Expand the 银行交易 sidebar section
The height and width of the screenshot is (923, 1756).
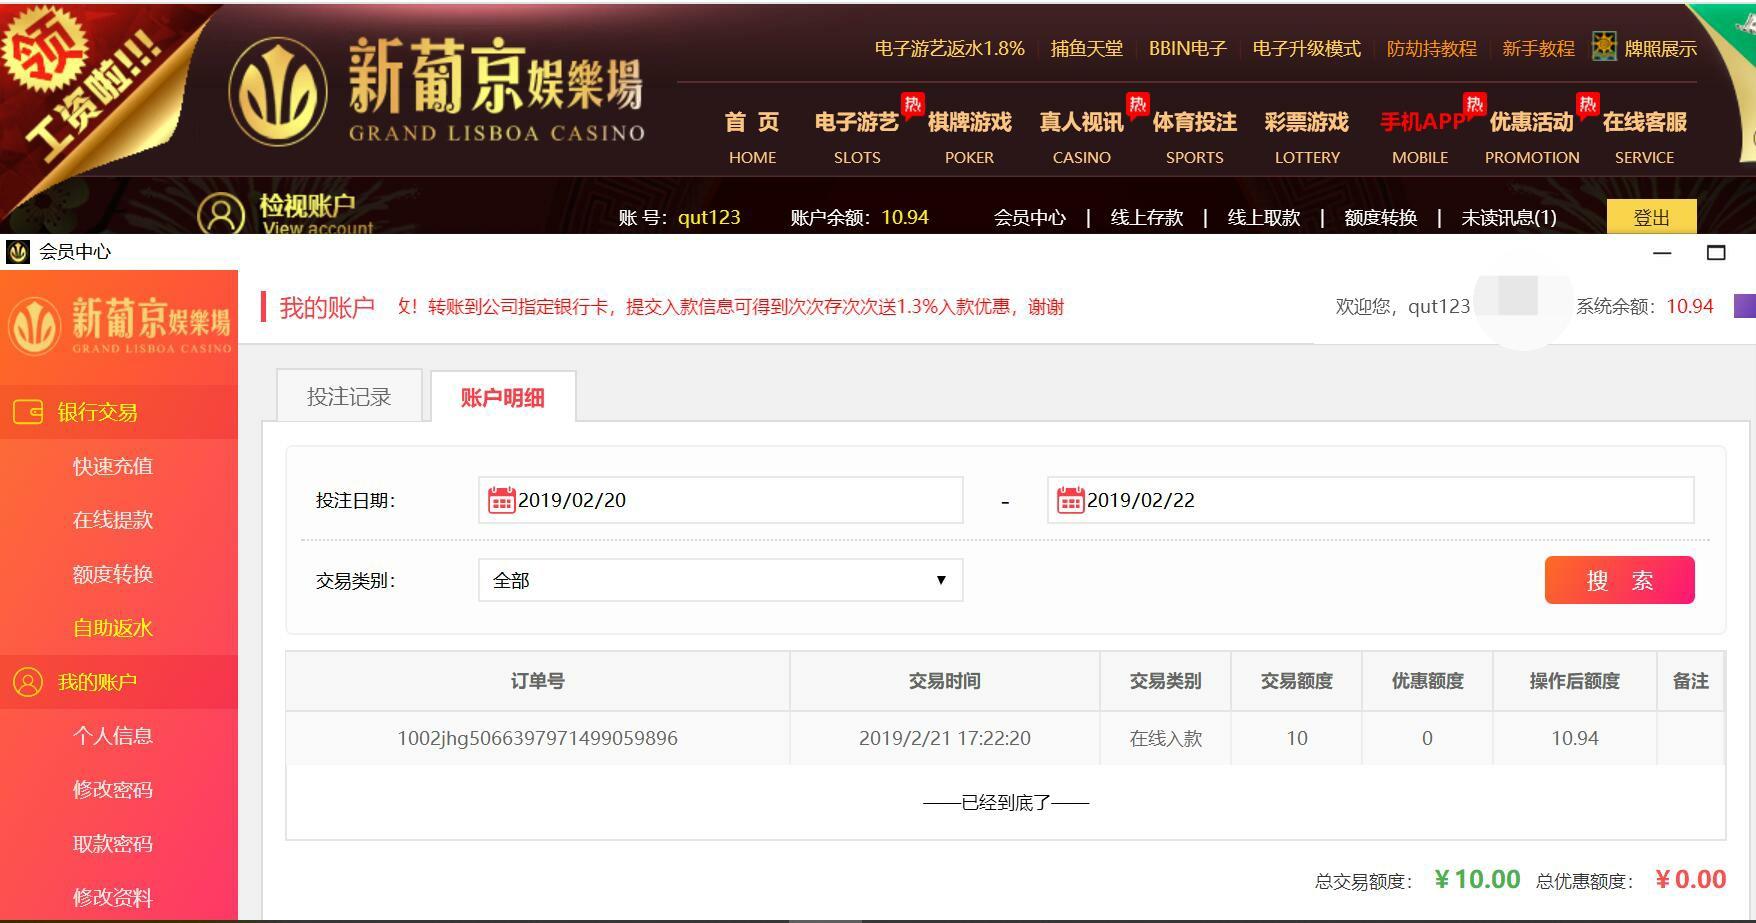coord(119,412)
